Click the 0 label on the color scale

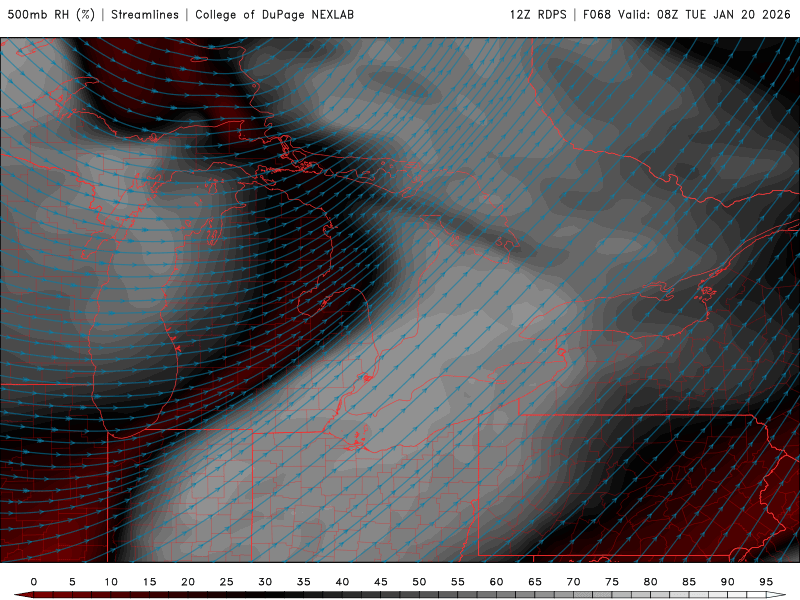(34, 582)
